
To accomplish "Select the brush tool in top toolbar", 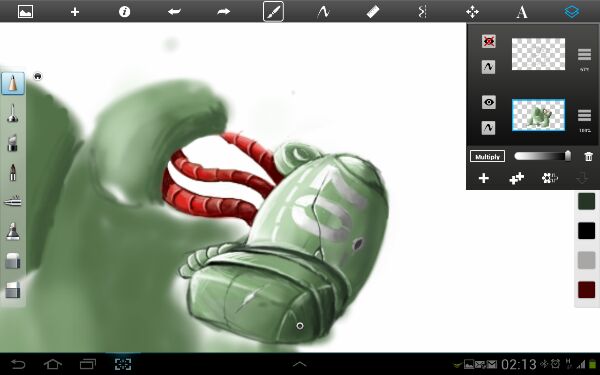I will pyautogui.click(x=273, y=11).
